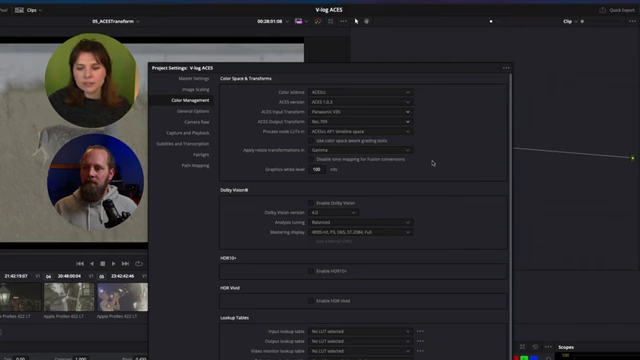The image size is (640, 360).
Task: Open the General Options section
Action: (x=193, y=111)
